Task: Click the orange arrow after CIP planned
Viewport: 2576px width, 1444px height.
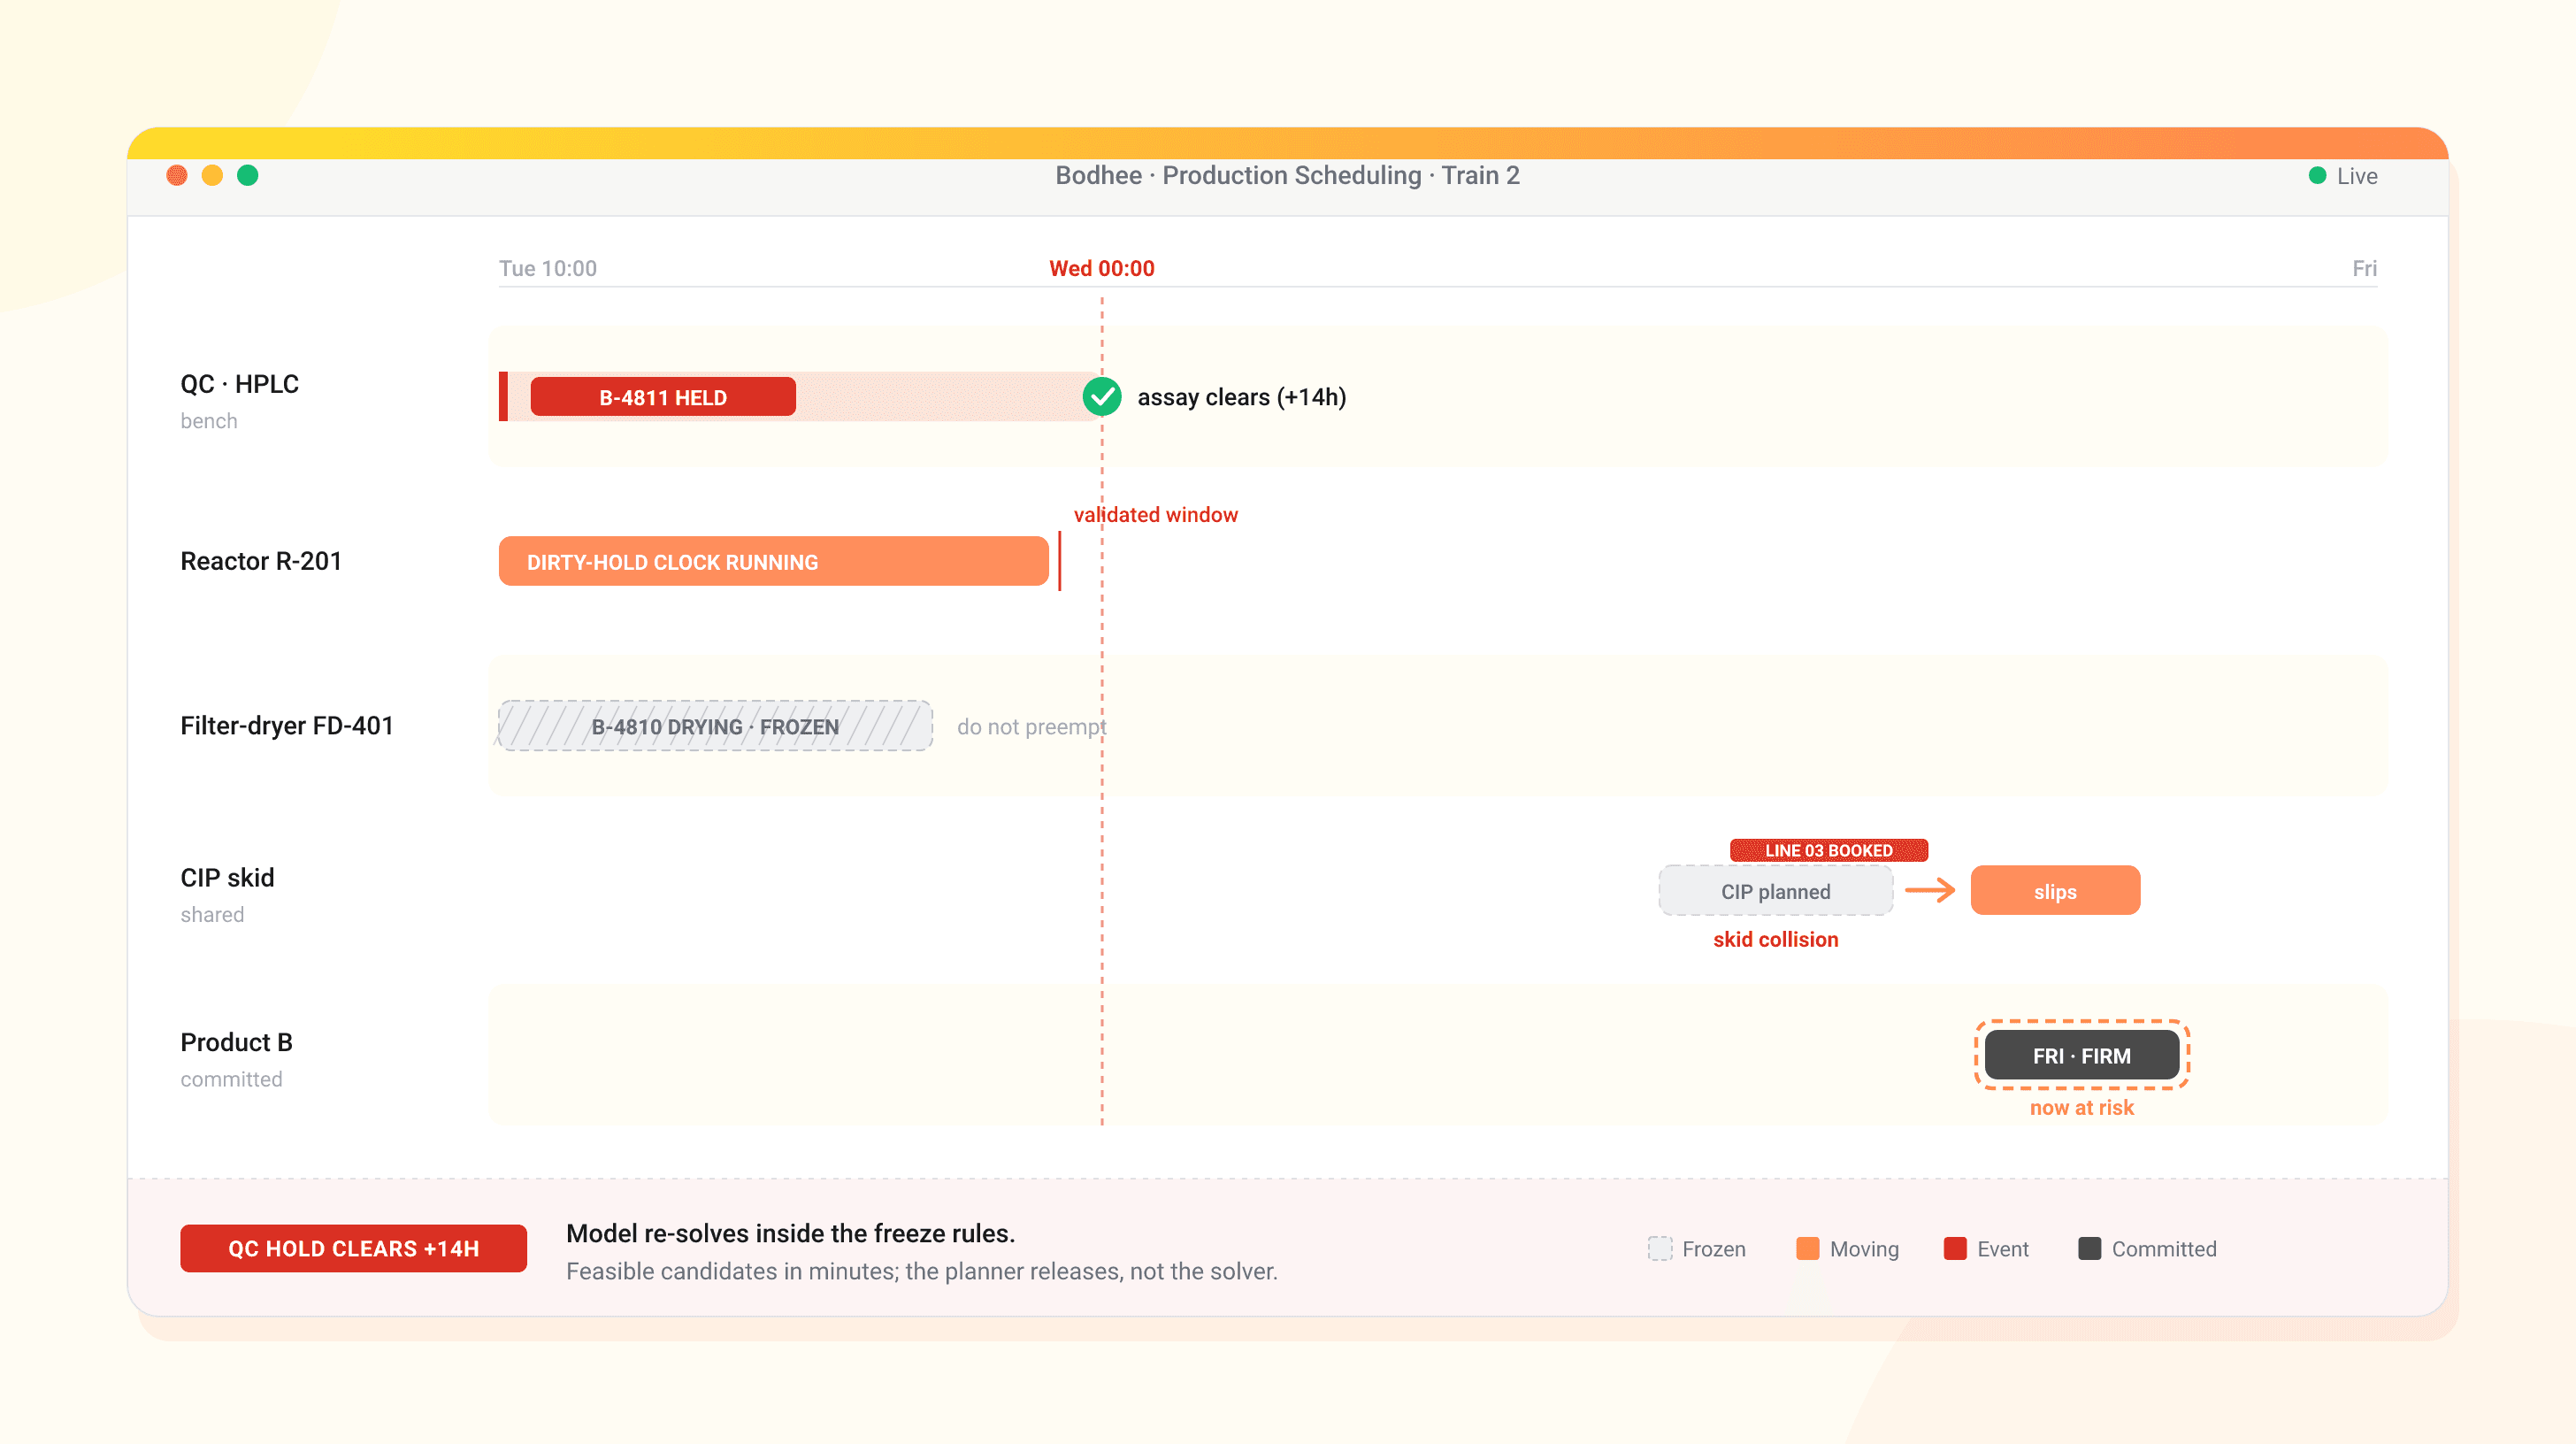Action: click(x=1930, y=890)
